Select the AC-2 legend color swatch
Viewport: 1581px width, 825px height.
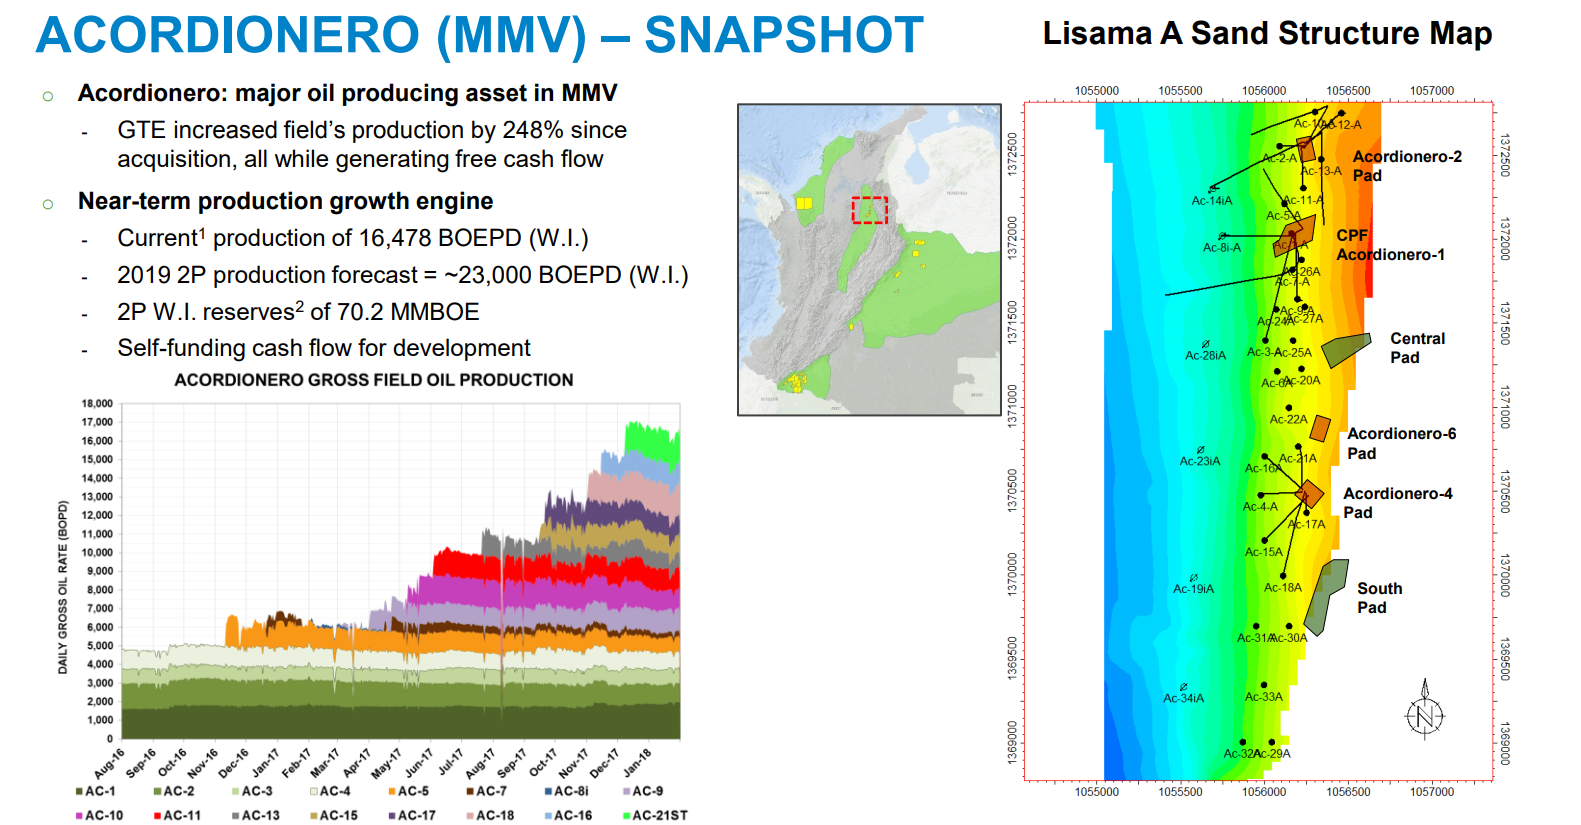point(157,791)
